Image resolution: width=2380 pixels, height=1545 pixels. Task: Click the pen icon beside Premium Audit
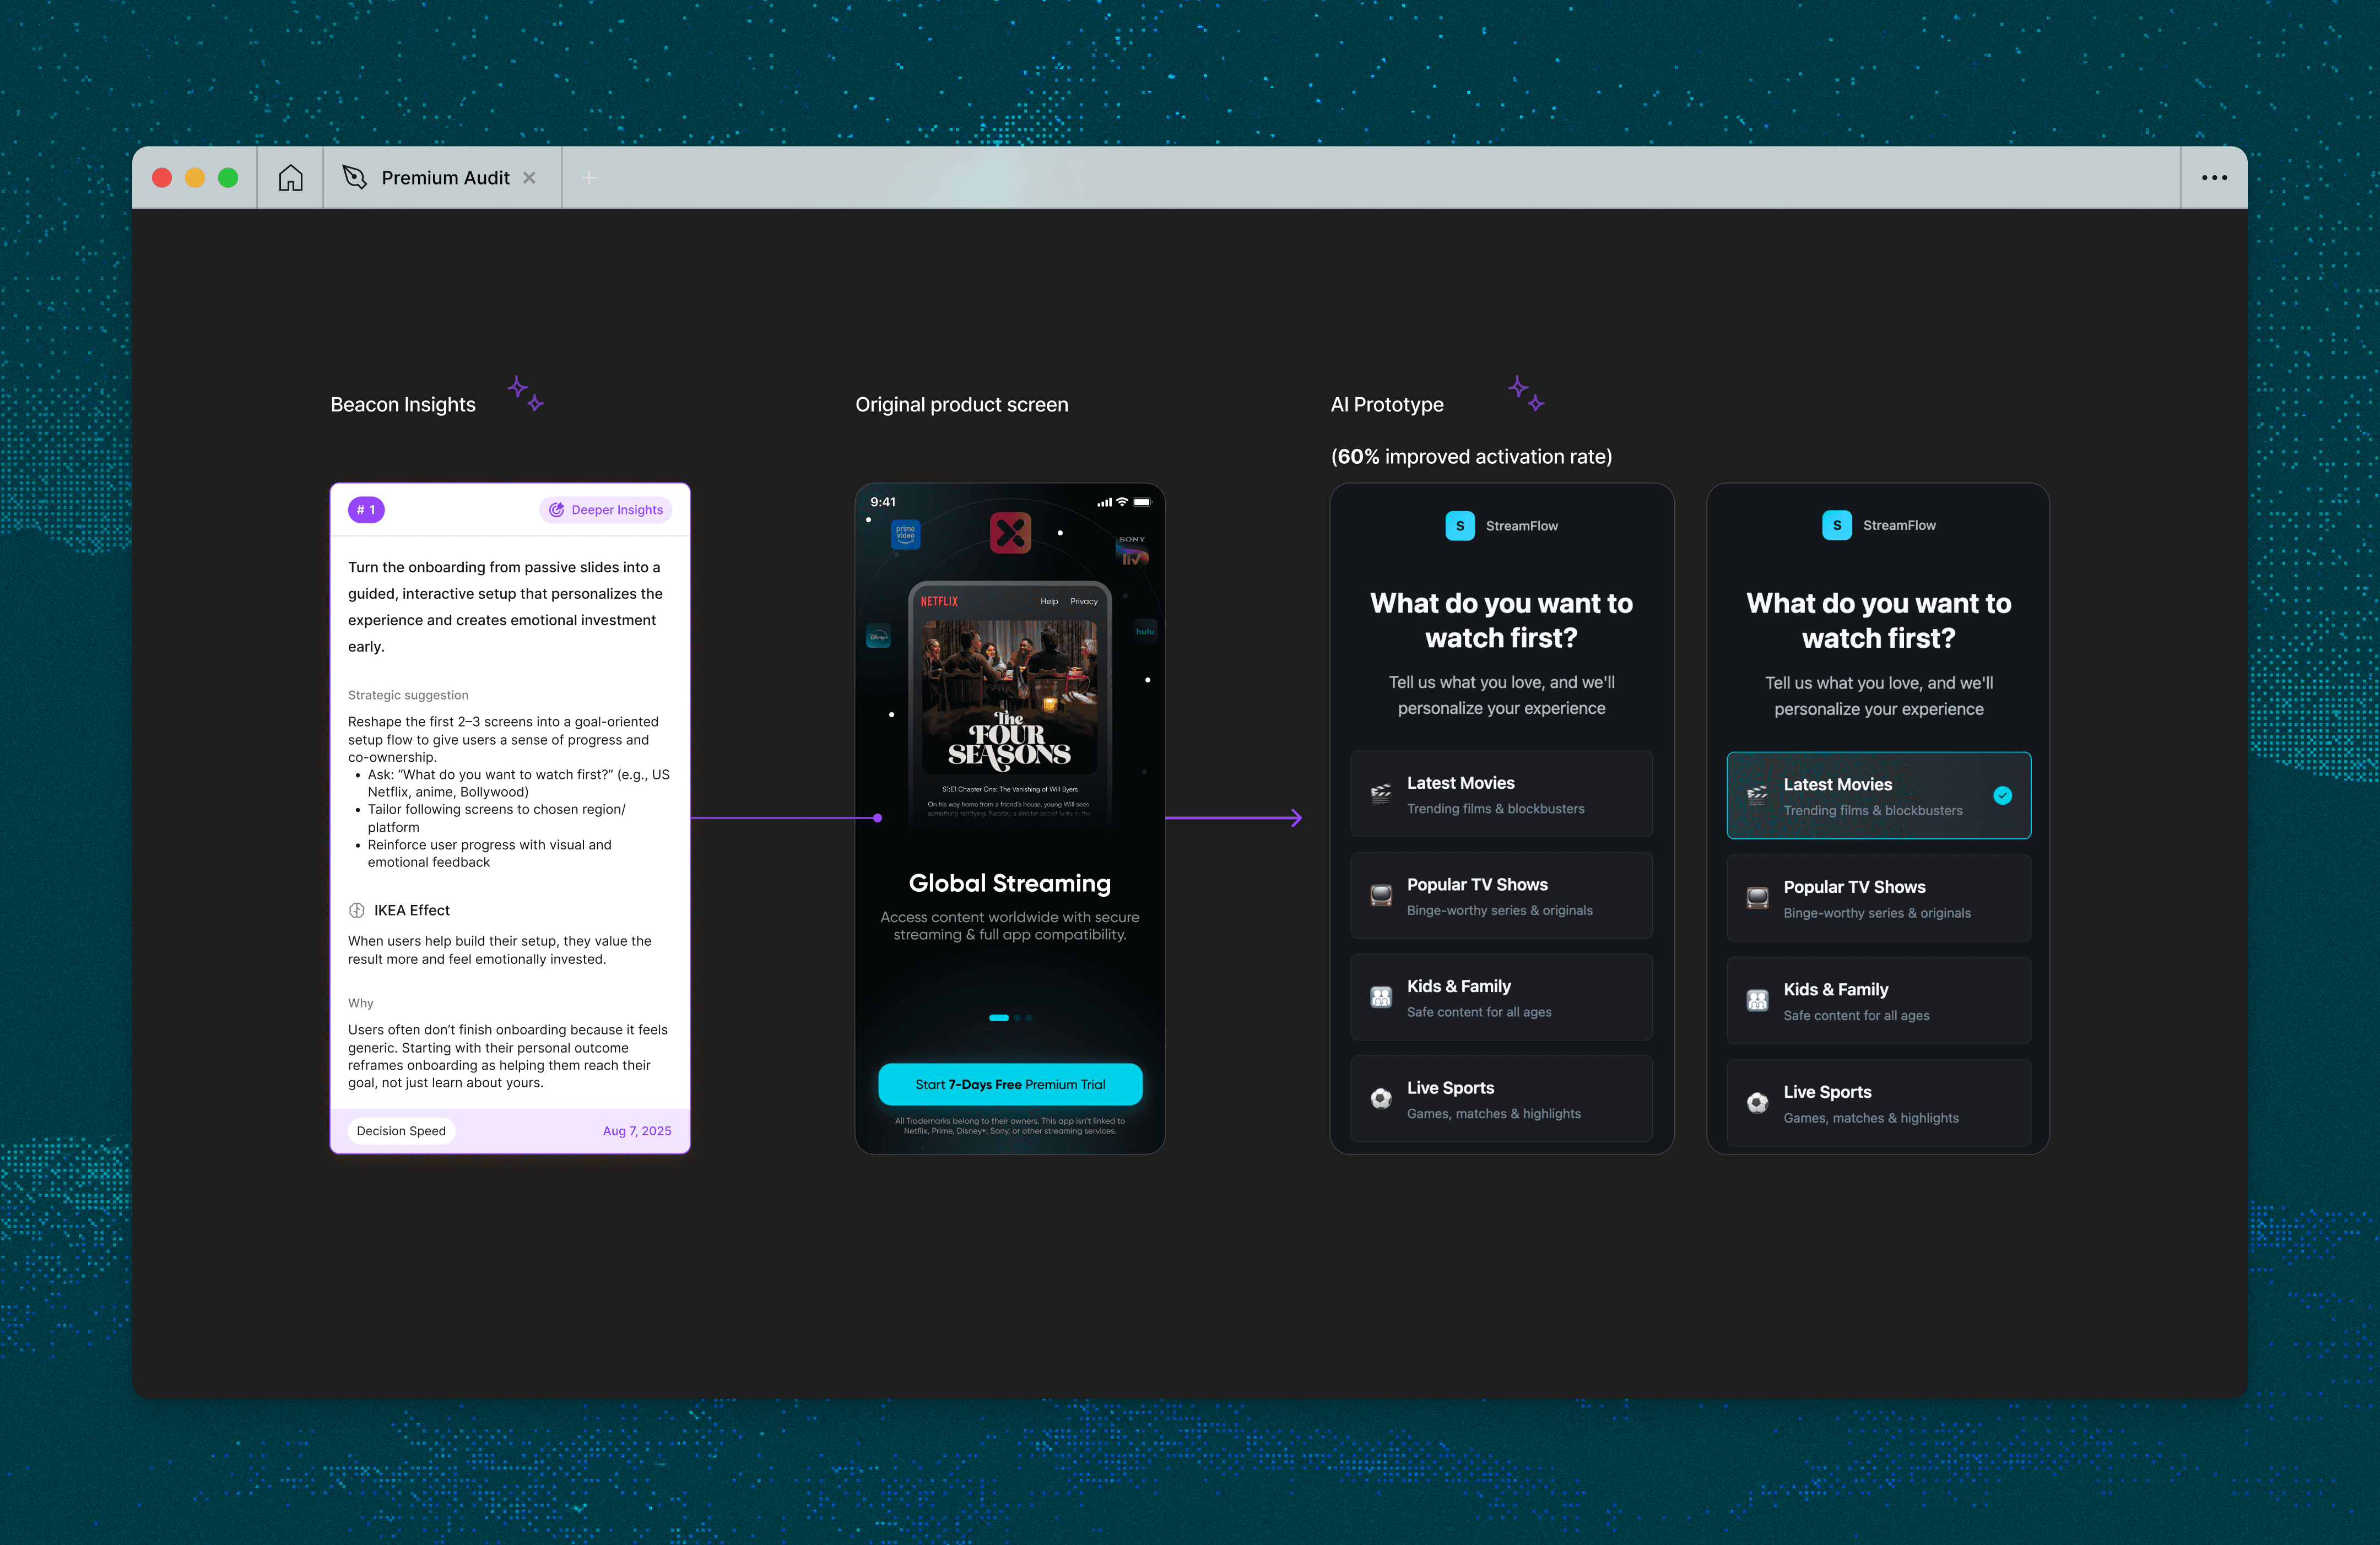(x=354, y=177)
